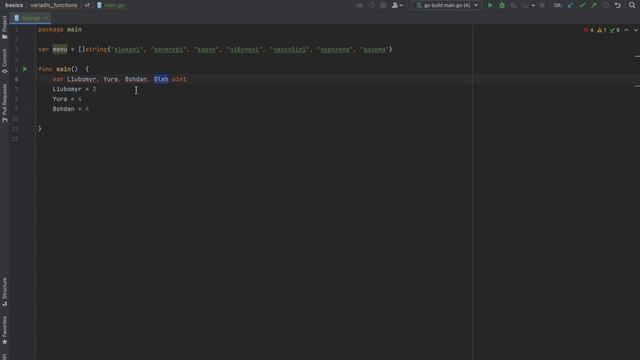640x360 pixels.
Task: Click the Git update project arrow
Action: [x=571, y=5]
